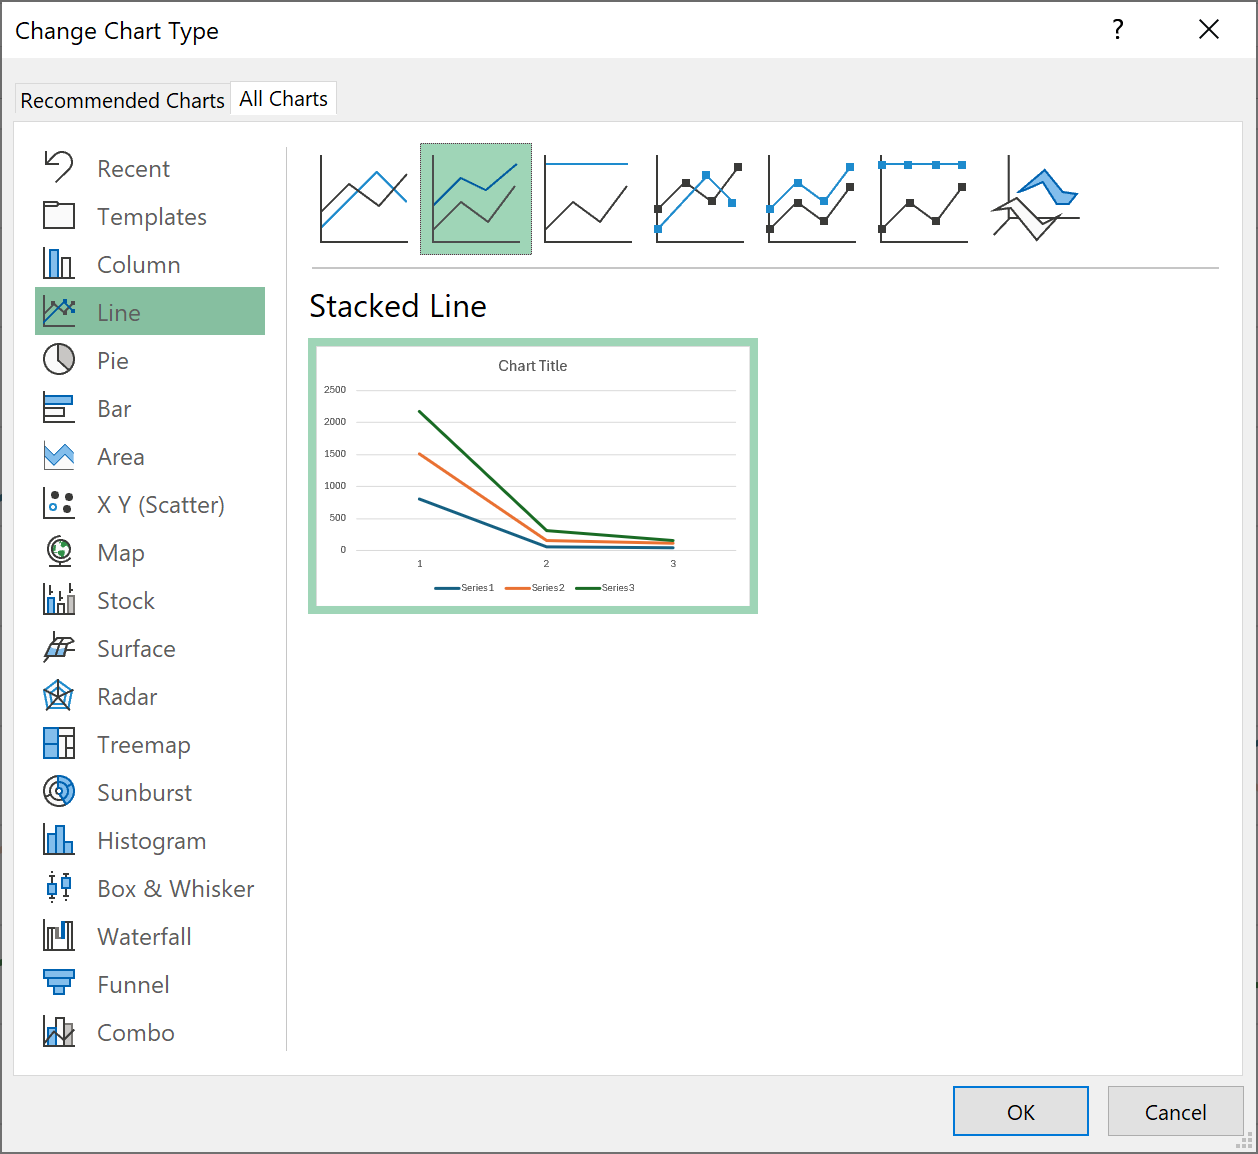This screenshot has height=1154, width=1258.
Task: Dismiss dialog with Cancel button
Action: [x=1176, y=1111]
